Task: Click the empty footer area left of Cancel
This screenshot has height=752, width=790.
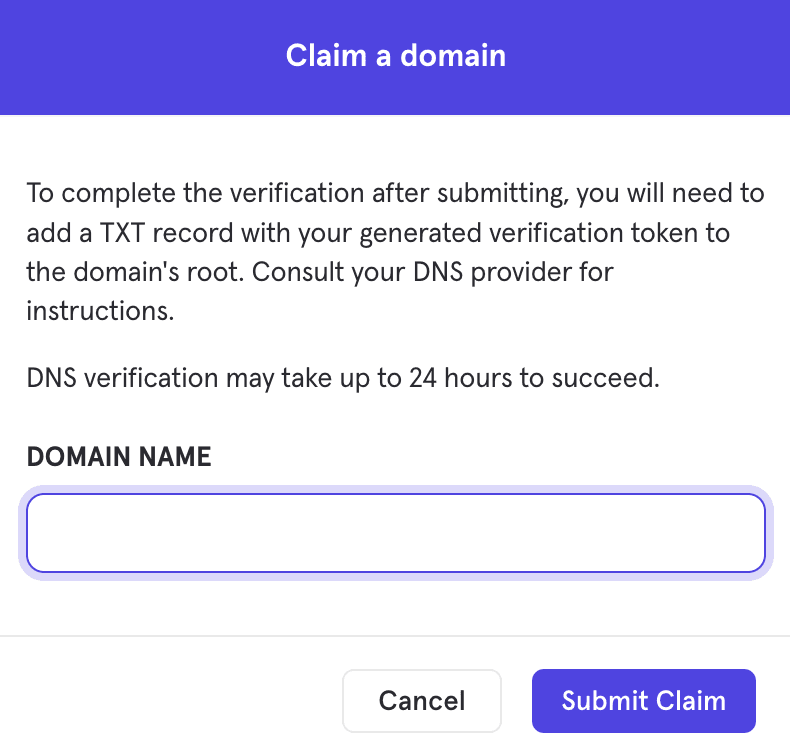Action: coord(170,700)
